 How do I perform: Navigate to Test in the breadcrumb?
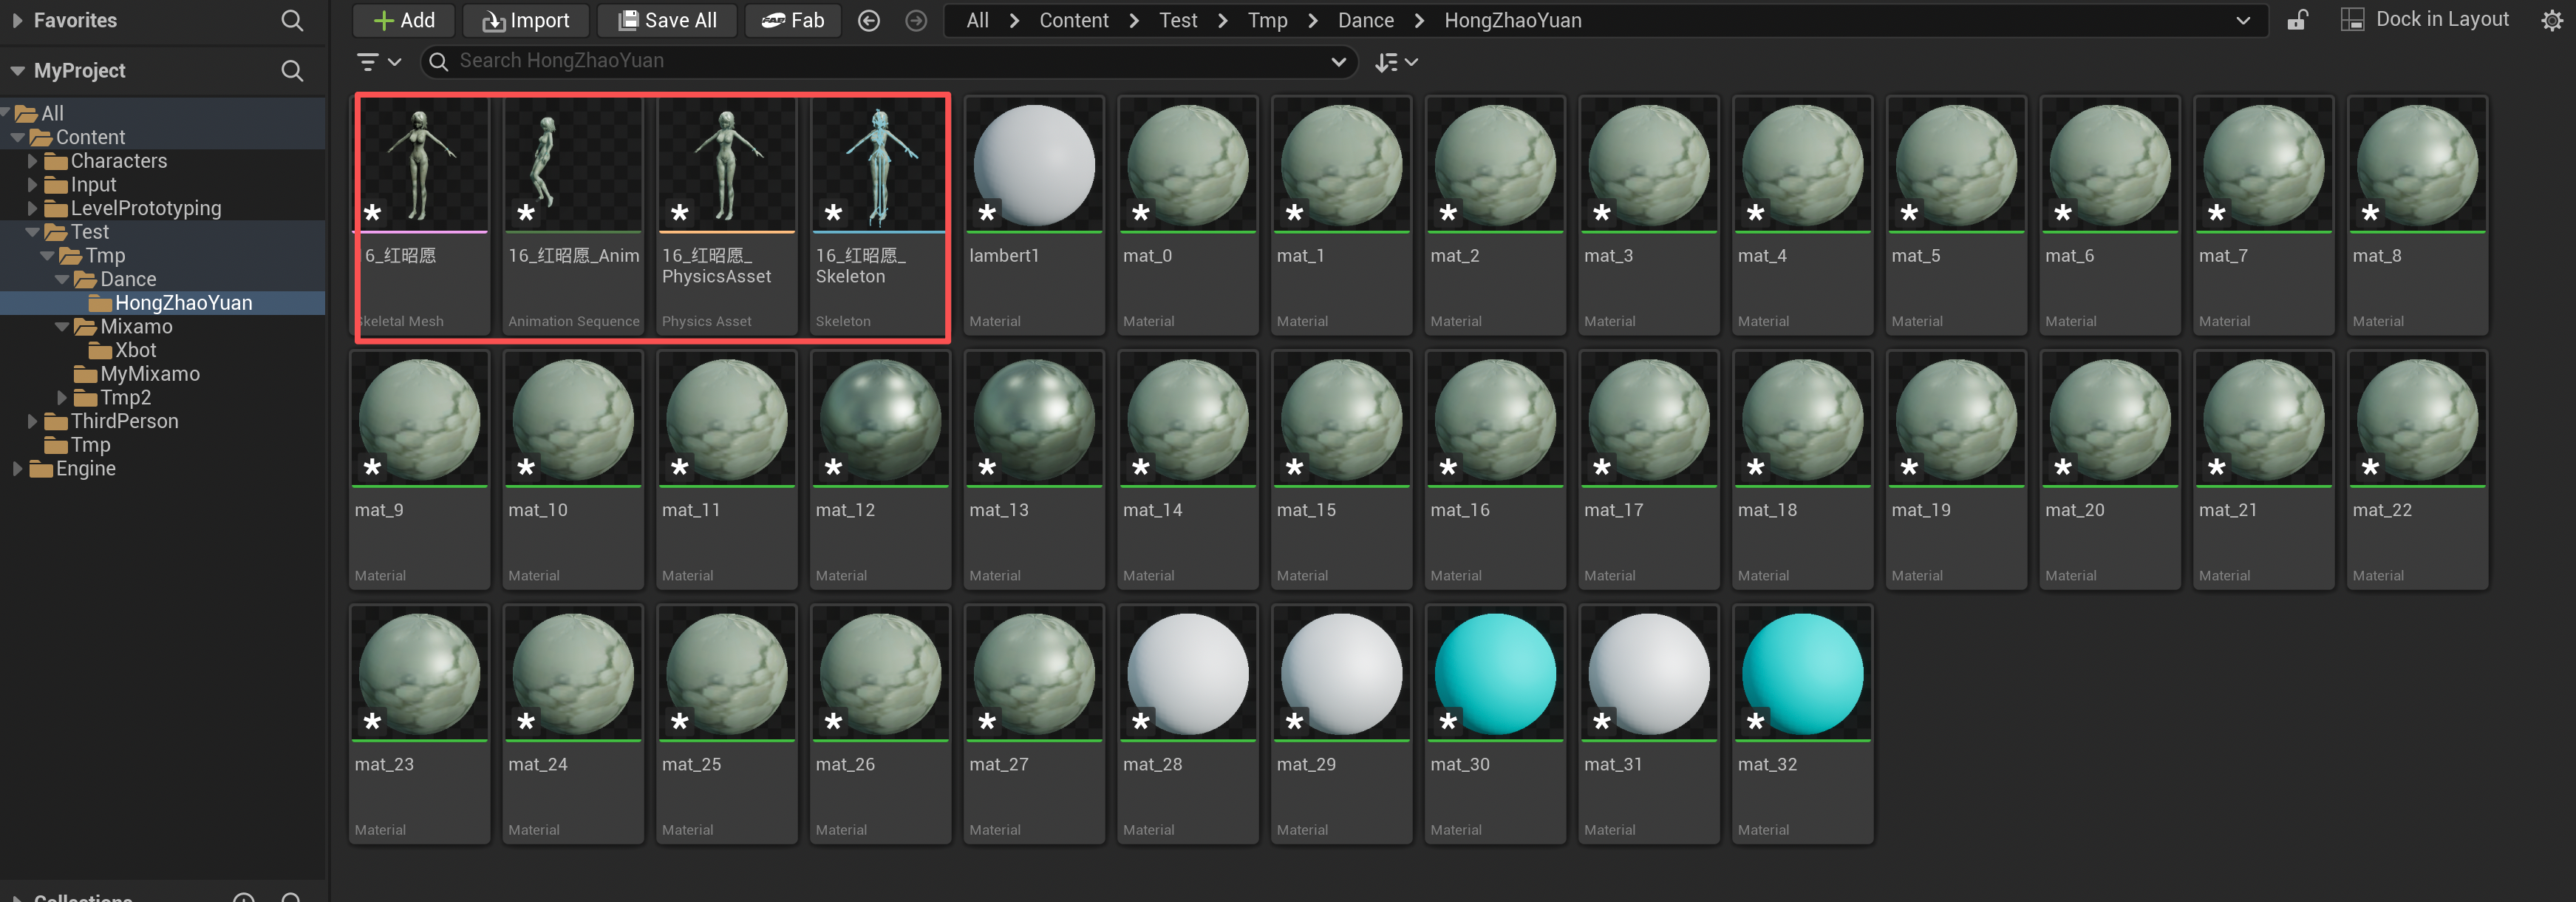tap(1178, 20)
